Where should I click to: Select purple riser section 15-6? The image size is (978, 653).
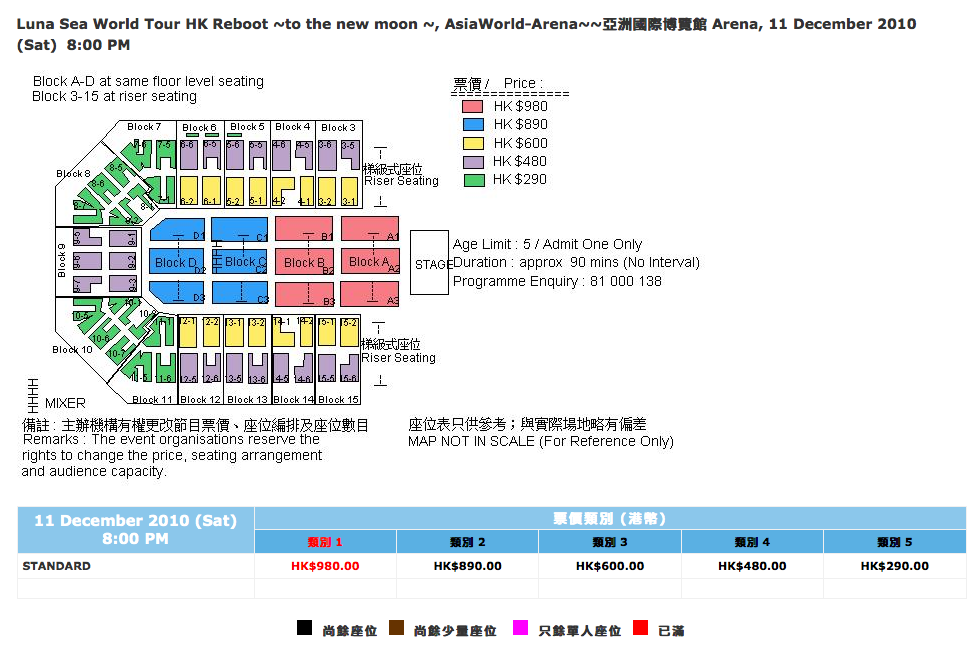(x=350, y=368)
